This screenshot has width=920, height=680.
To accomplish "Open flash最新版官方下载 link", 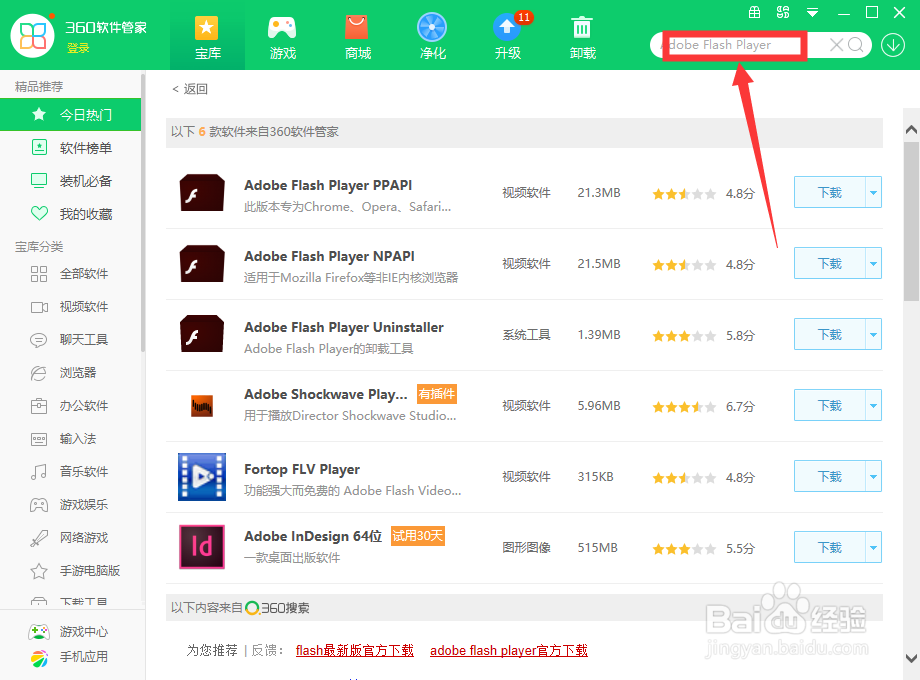I will point(354,651).
